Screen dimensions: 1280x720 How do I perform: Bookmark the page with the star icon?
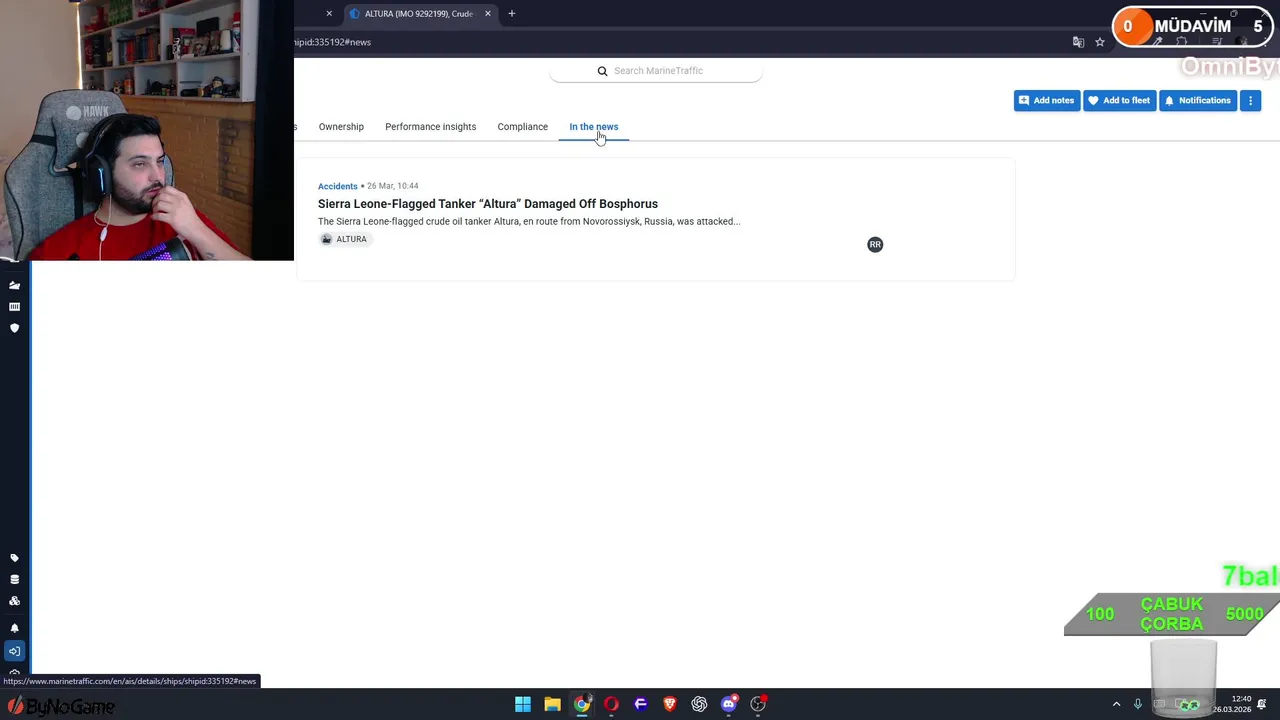pos(1099,42)
